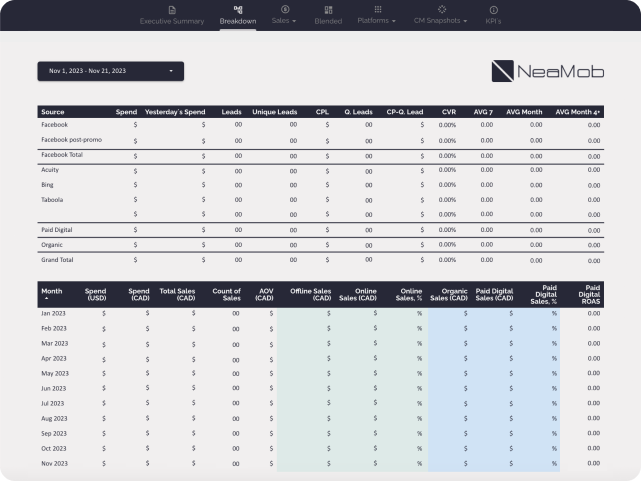The height and width of the screenshot is (481, 641).
Task: Click the Blended tab icon
Action: pyautogui.click(x=329, y=9)
